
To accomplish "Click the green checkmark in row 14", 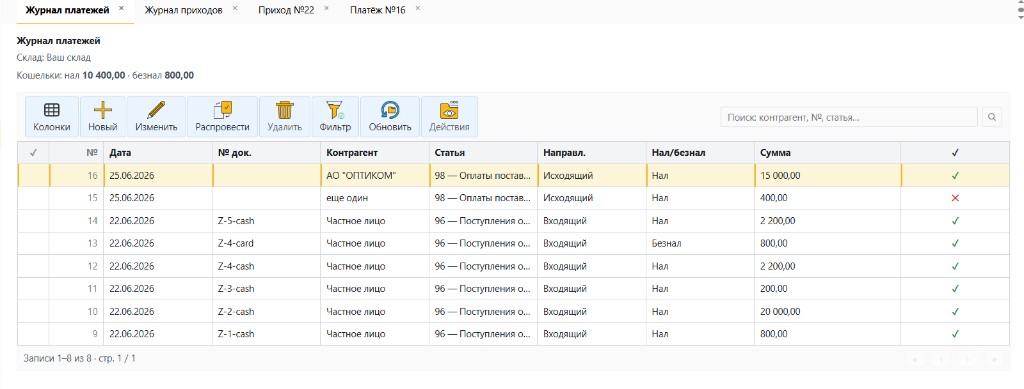I will coord(955,221).
